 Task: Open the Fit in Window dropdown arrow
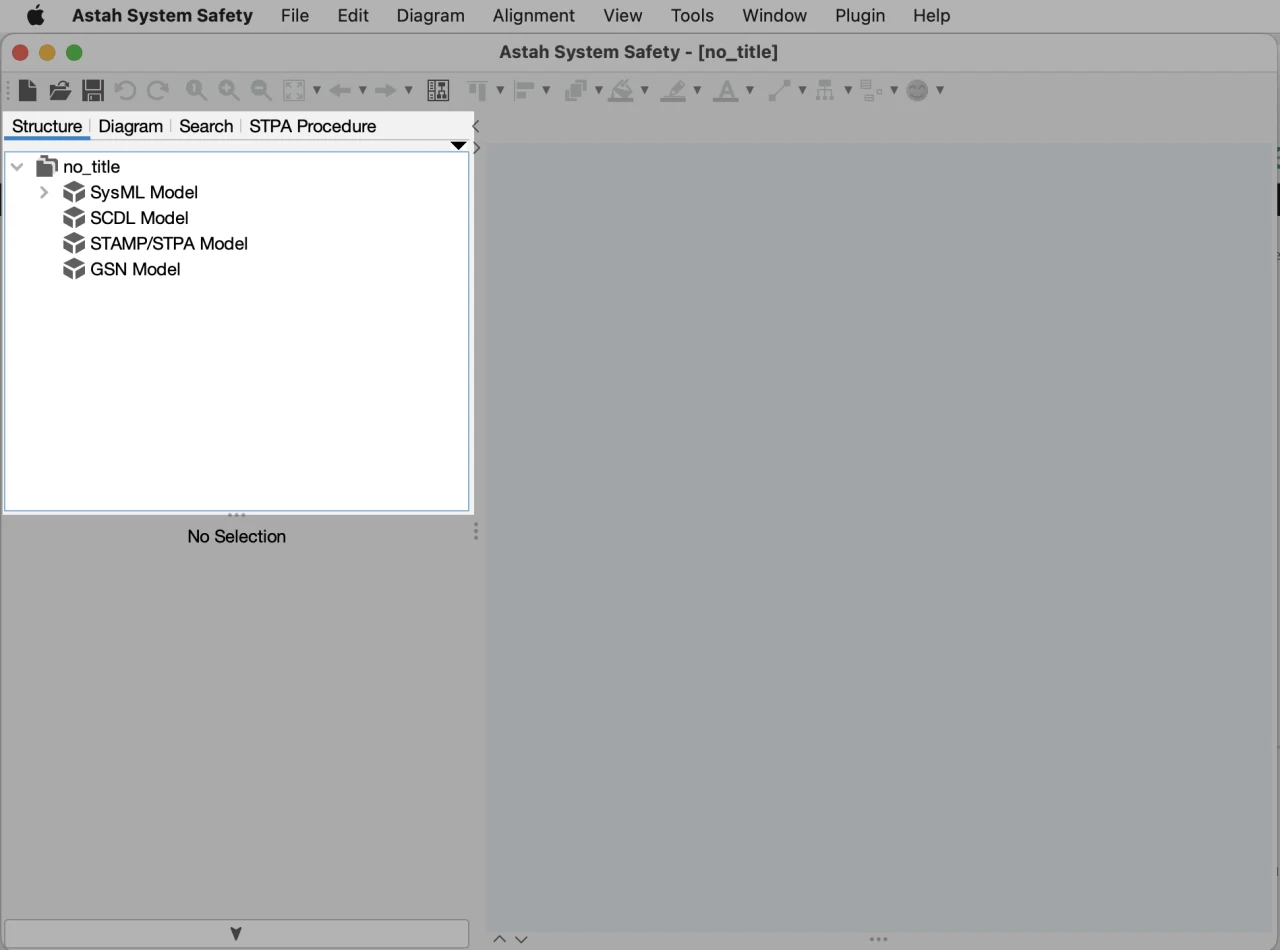coord(317,91)
